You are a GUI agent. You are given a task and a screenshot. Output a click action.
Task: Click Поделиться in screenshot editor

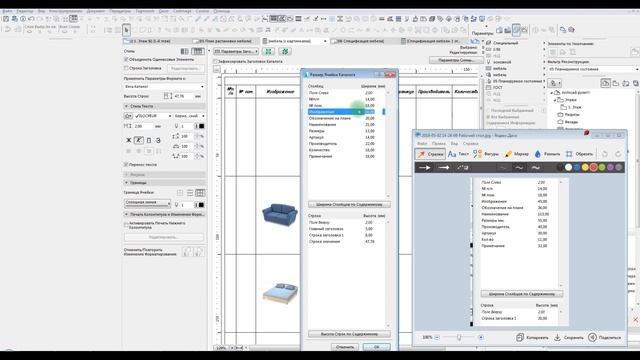[x=604, y=338]
